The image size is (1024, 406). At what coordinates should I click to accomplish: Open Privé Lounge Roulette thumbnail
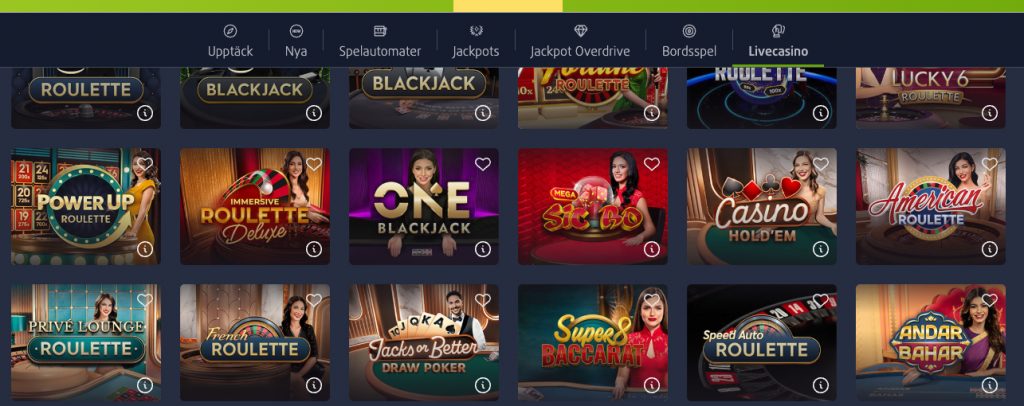(86, 342)
